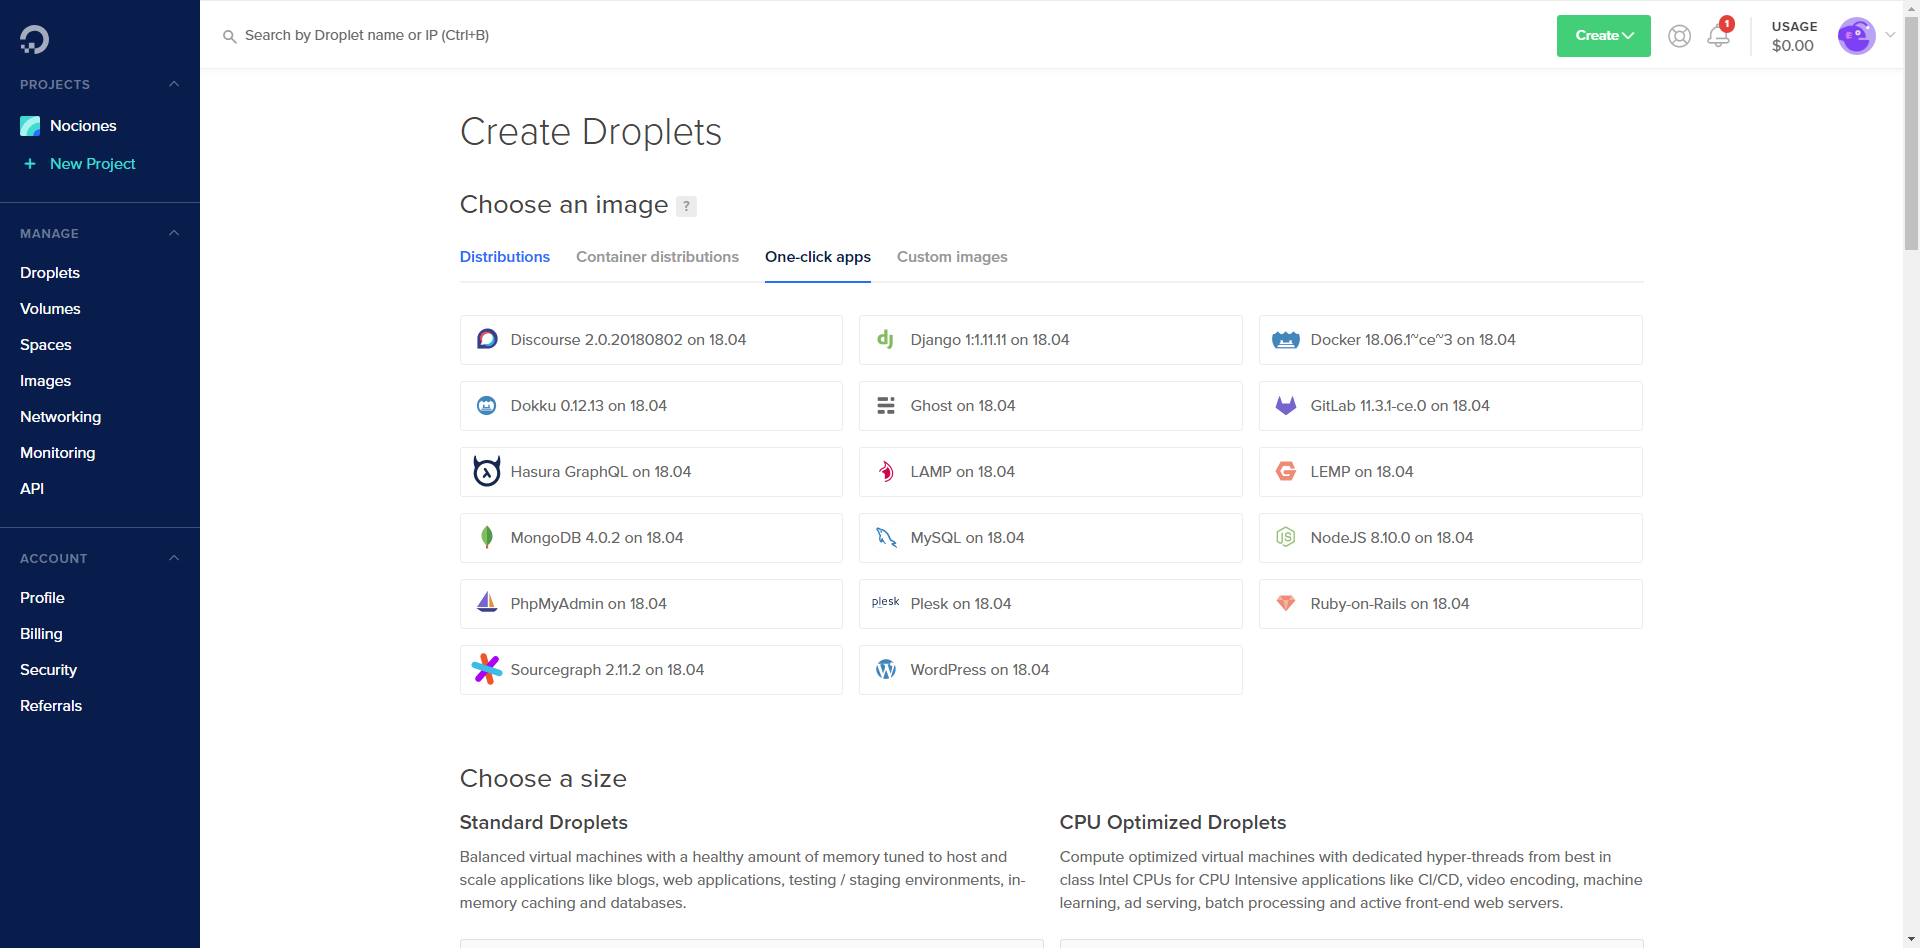Viewport: 1920px width, 948px height.
Task: Click the Docker whale icon
Action: coord(1285,340)
